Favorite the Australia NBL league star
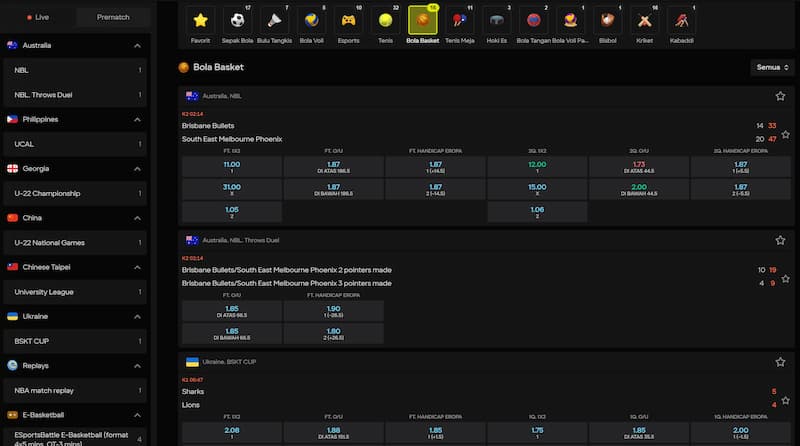This screenshot has width=800, height=446. pyautogui.click(x=780, y=96)
